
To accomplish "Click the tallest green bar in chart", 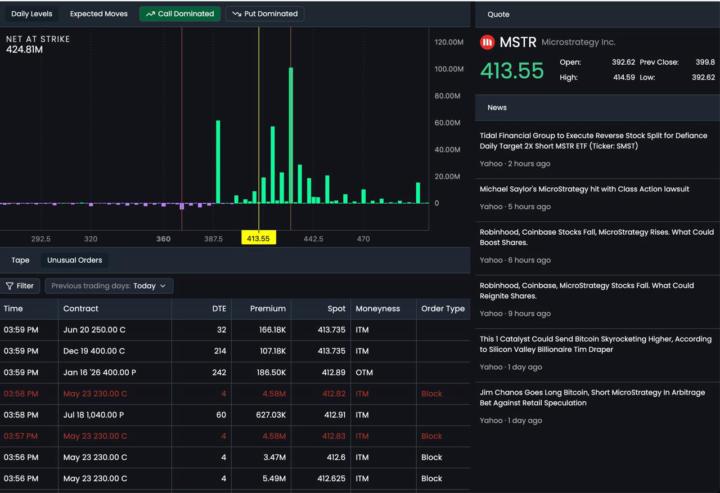I will (291, 135).
